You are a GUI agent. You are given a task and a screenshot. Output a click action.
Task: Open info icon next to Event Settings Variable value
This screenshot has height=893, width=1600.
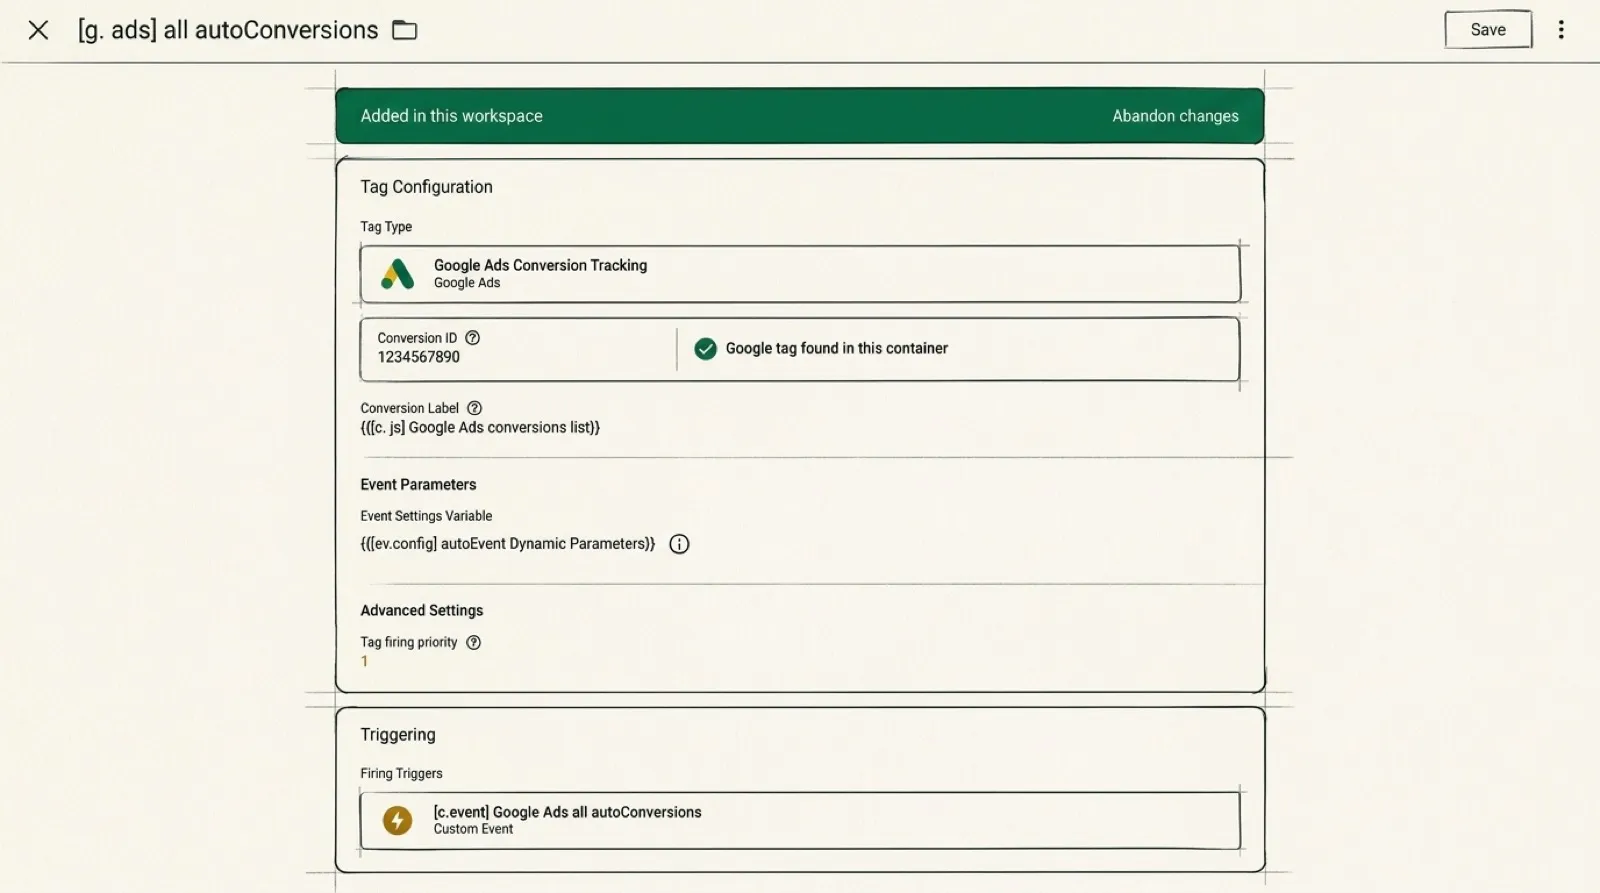pos(679,544)
